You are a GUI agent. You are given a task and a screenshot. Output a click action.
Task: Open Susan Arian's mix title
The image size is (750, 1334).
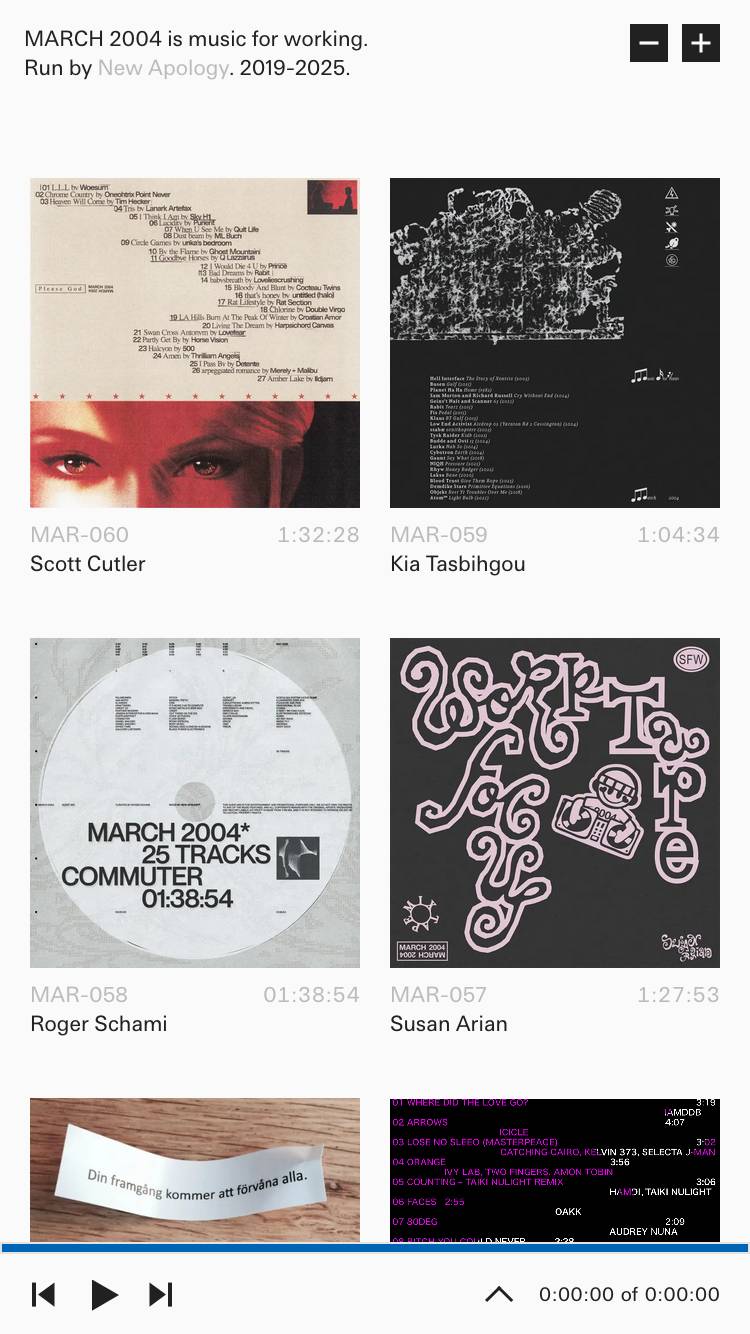[449, 1024]
